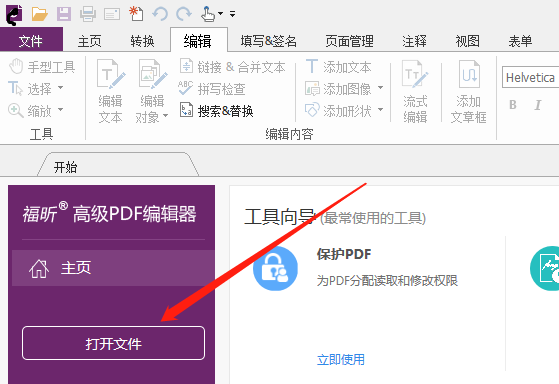
Task: Click the touch mode hand icon
Action: (x=208, y=14)
